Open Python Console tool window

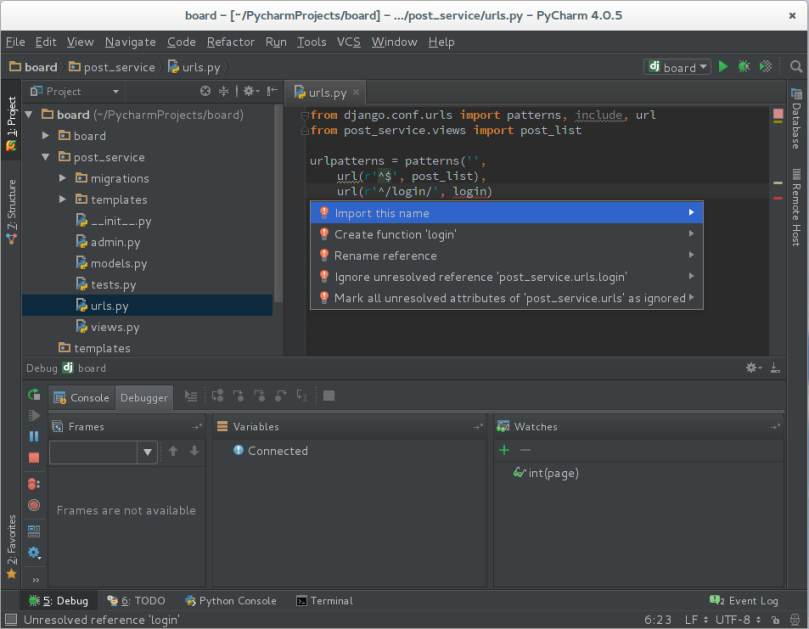(231, 601)
